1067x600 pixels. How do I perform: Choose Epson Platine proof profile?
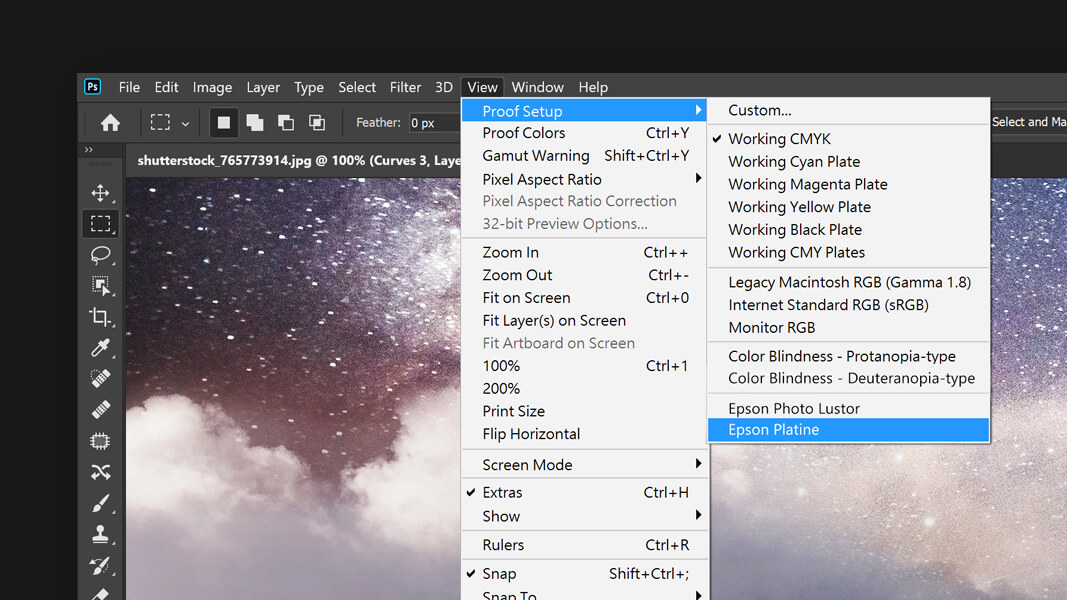click(x=773, y=430)
